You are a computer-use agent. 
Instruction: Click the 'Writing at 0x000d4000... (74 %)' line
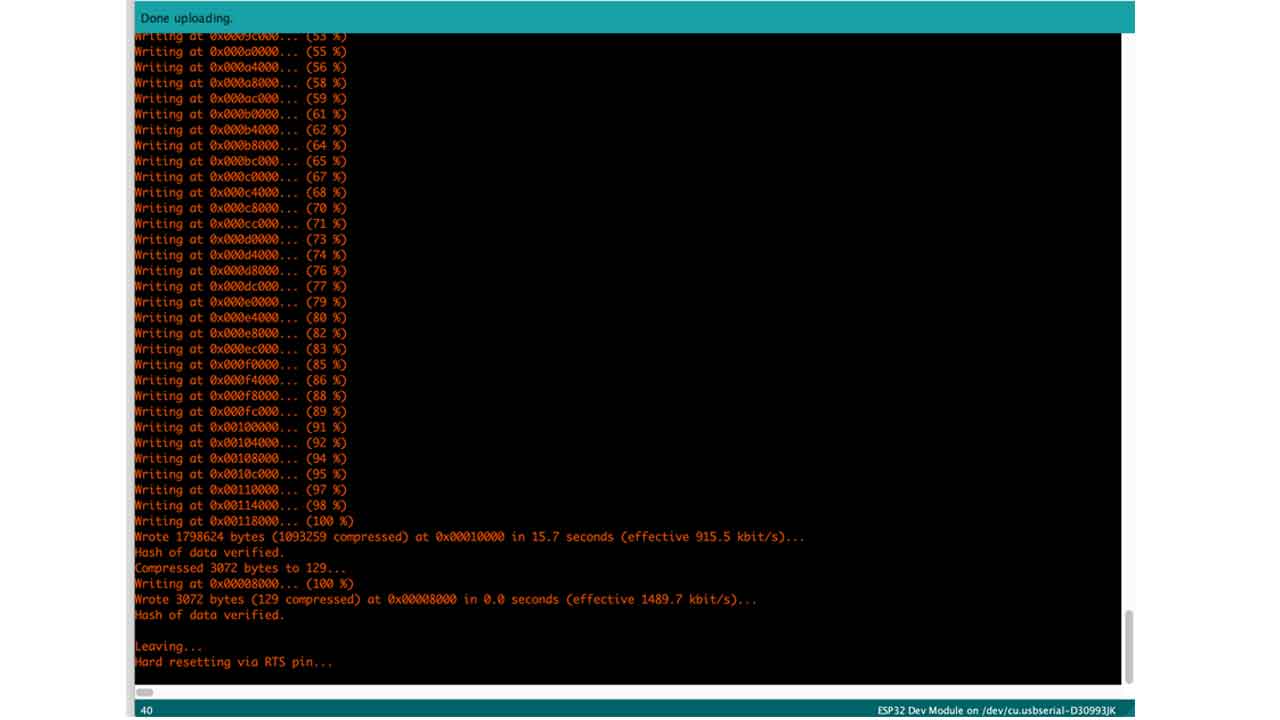point(241,255)
